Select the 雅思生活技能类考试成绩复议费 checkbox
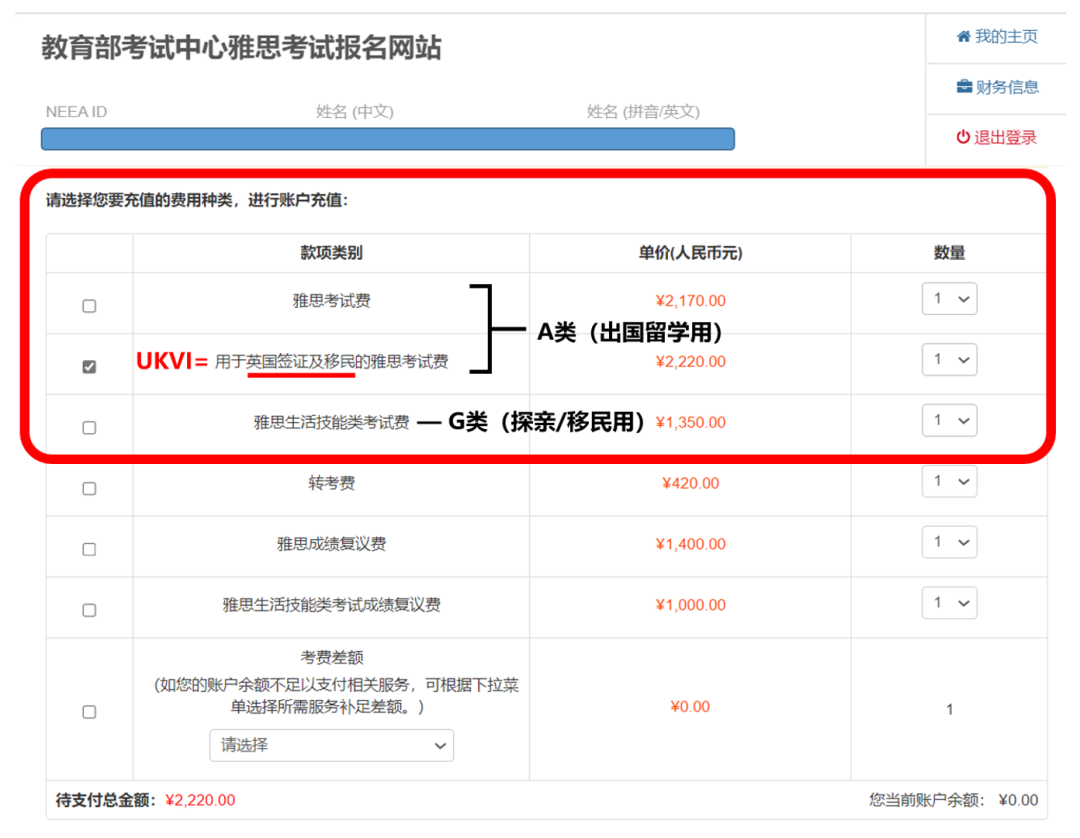This screenshot has height=838, width=1080. coord(89,609)
